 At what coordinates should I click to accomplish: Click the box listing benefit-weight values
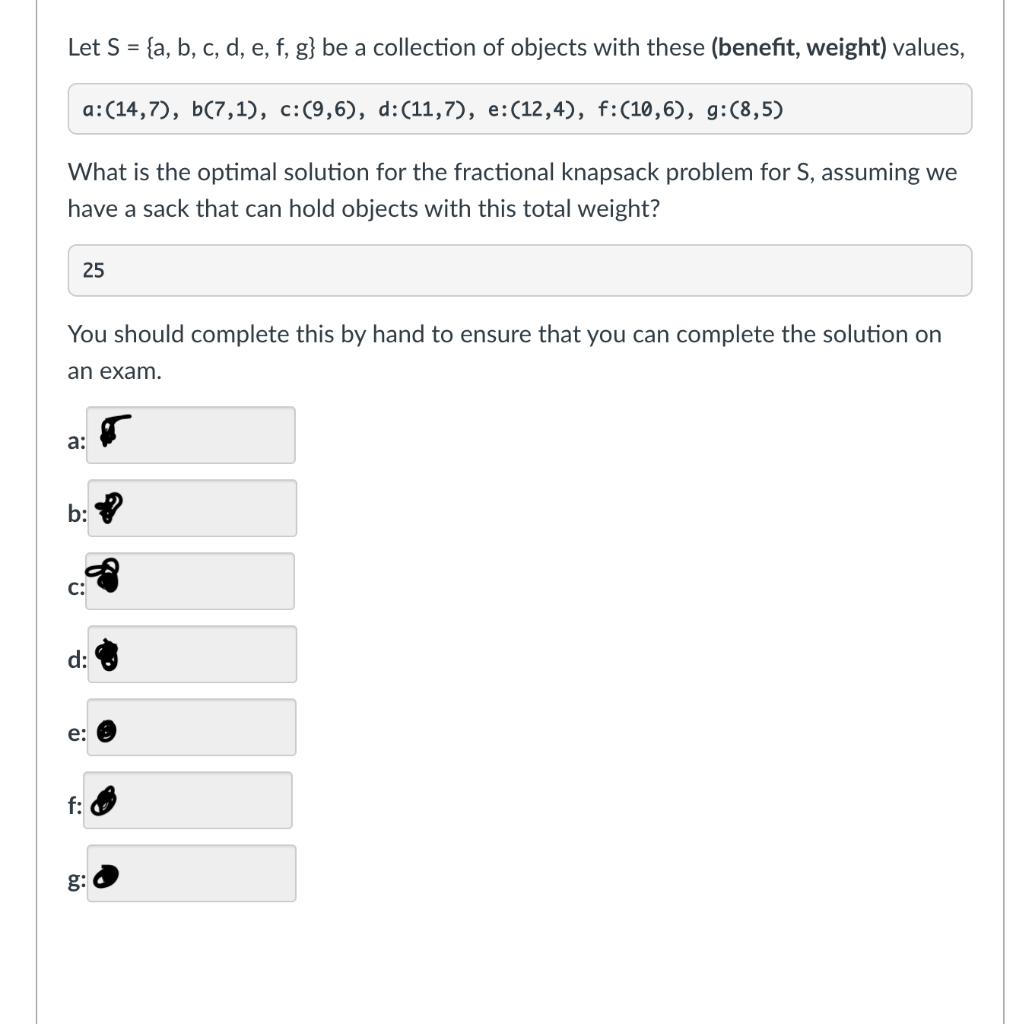(x=520, y=109)
